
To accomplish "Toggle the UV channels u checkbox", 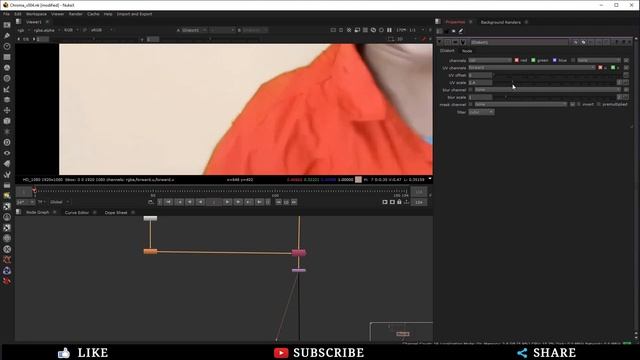I will [600, 68].
